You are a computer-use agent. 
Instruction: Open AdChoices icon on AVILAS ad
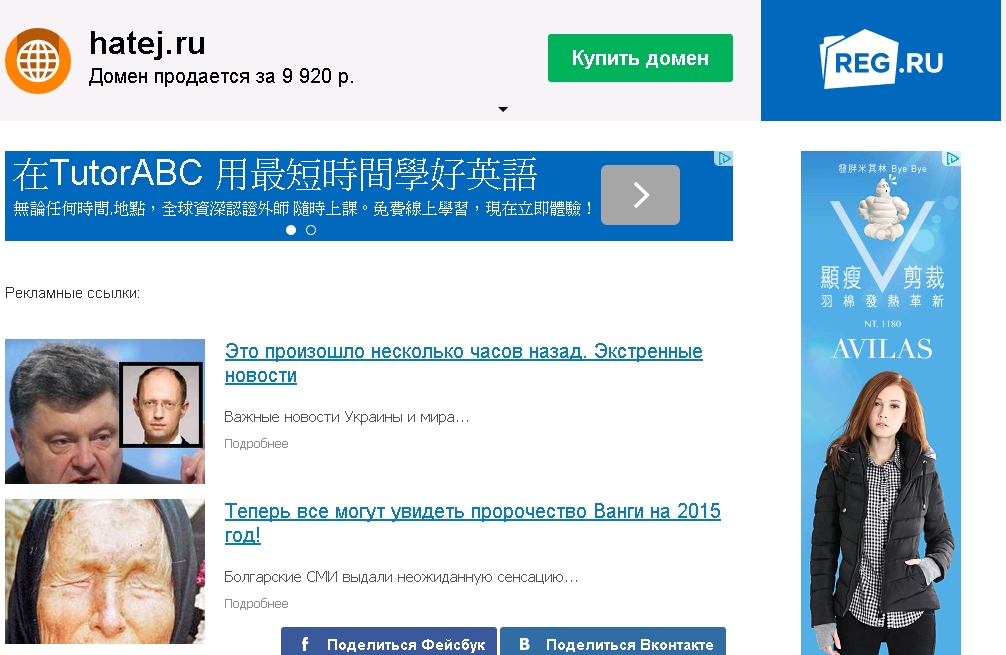[953, 159]
